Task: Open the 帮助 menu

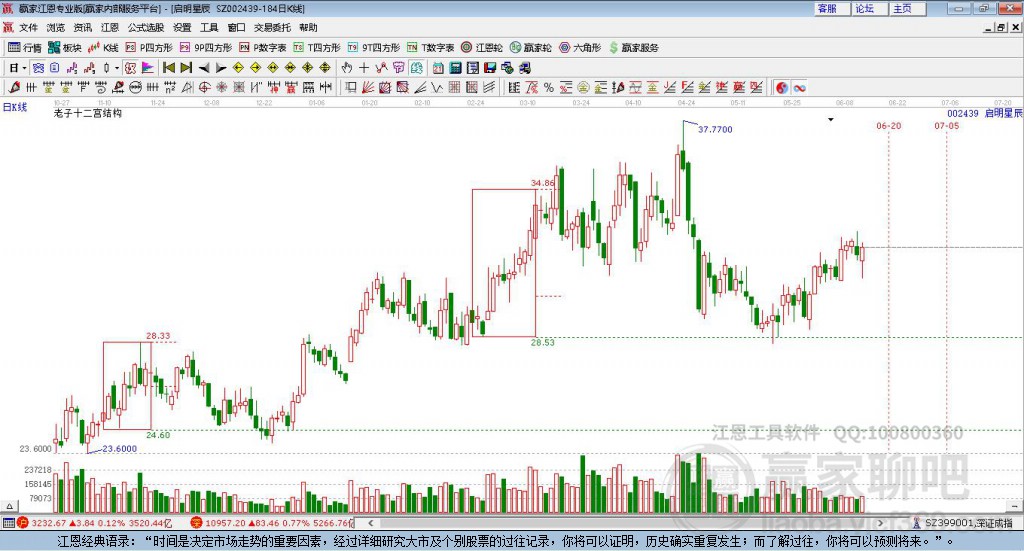Action: point(308,27)
